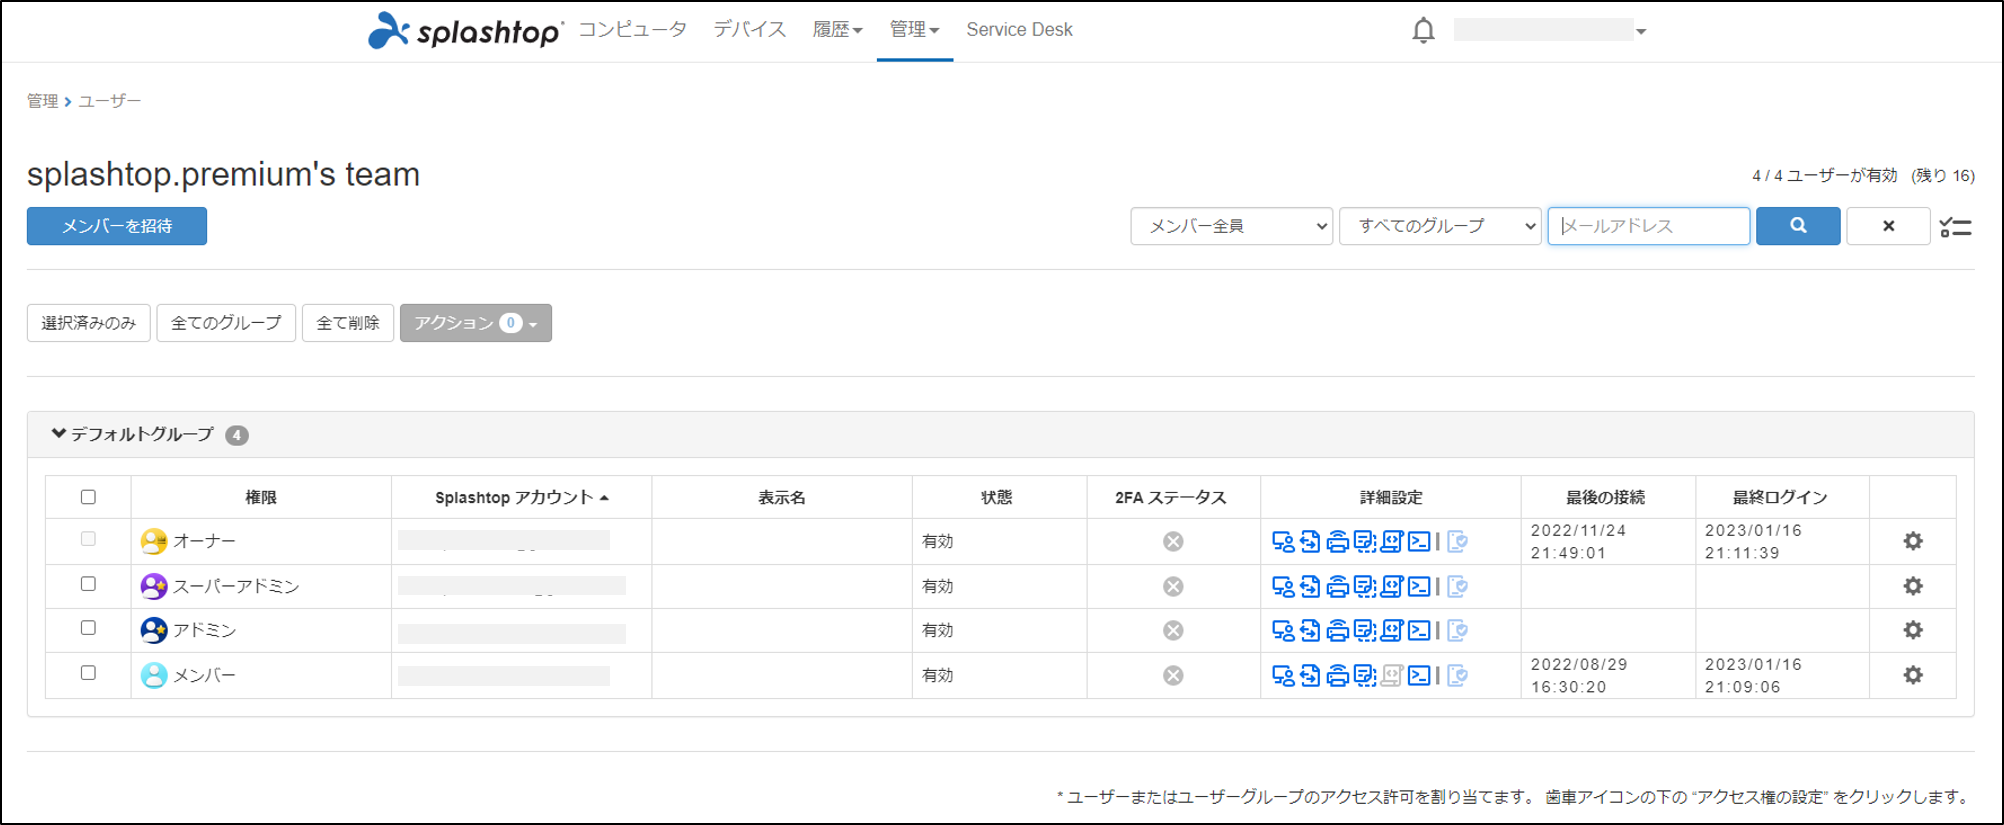Click the group count badge 4
This screenshot has height=825, width=2004.
(x=237, y=435)
